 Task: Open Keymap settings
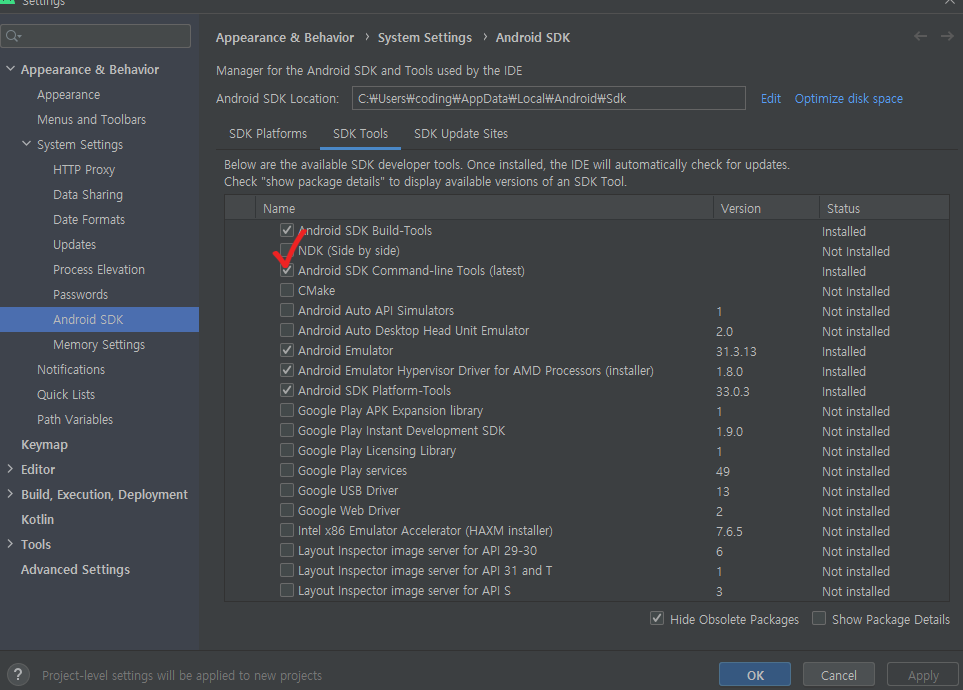pyautogui.click(x=44, y=444)
